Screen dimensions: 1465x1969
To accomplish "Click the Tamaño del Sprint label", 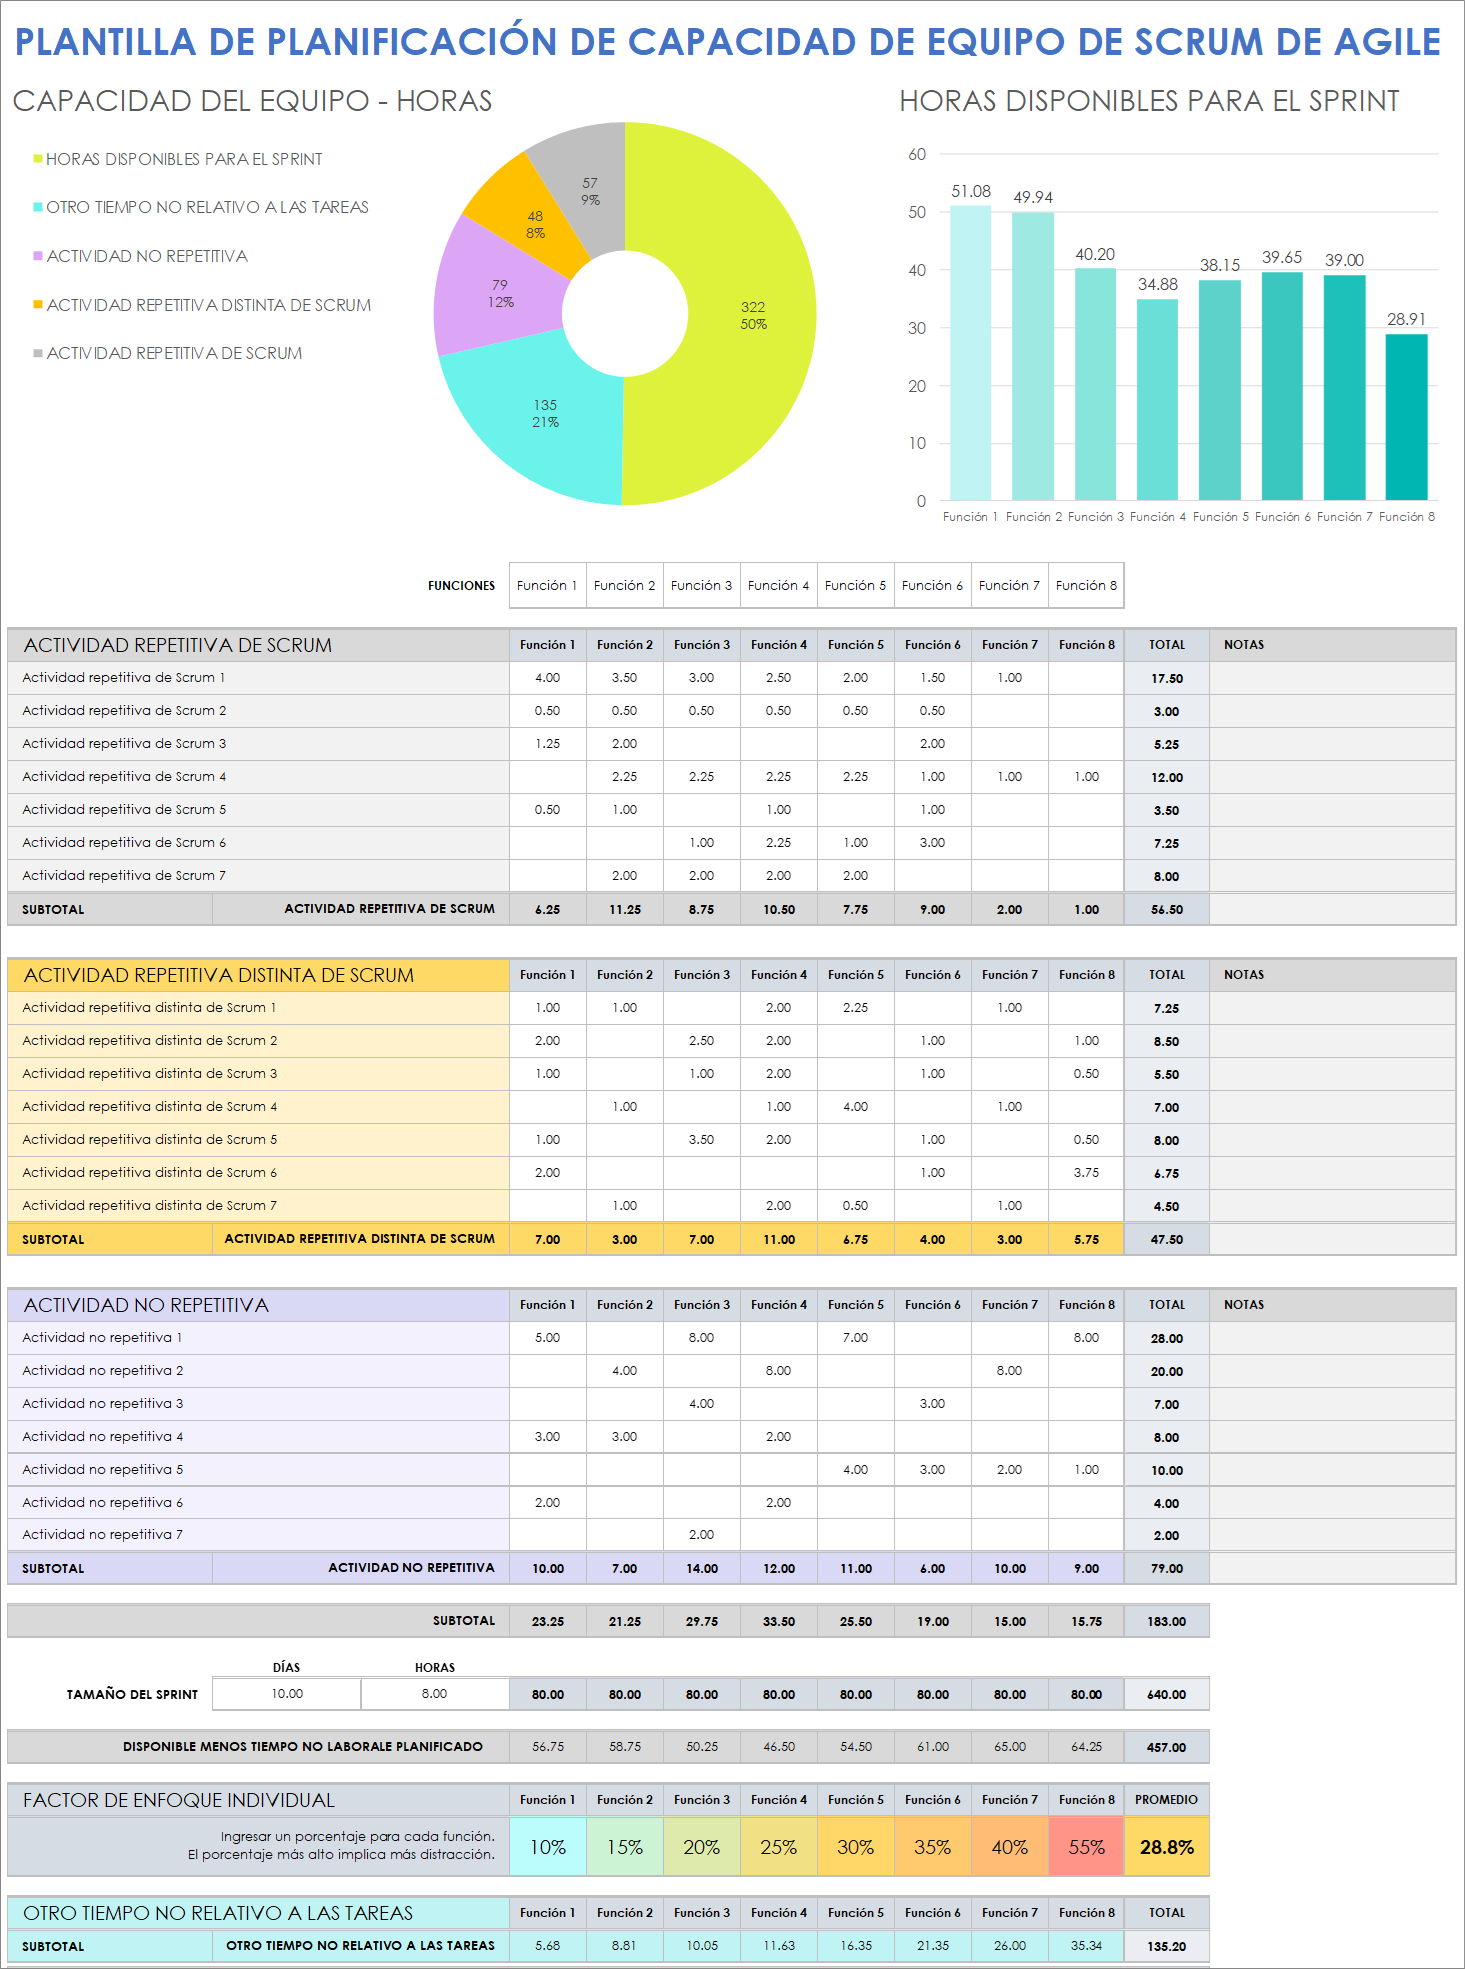I will 132,1694.
